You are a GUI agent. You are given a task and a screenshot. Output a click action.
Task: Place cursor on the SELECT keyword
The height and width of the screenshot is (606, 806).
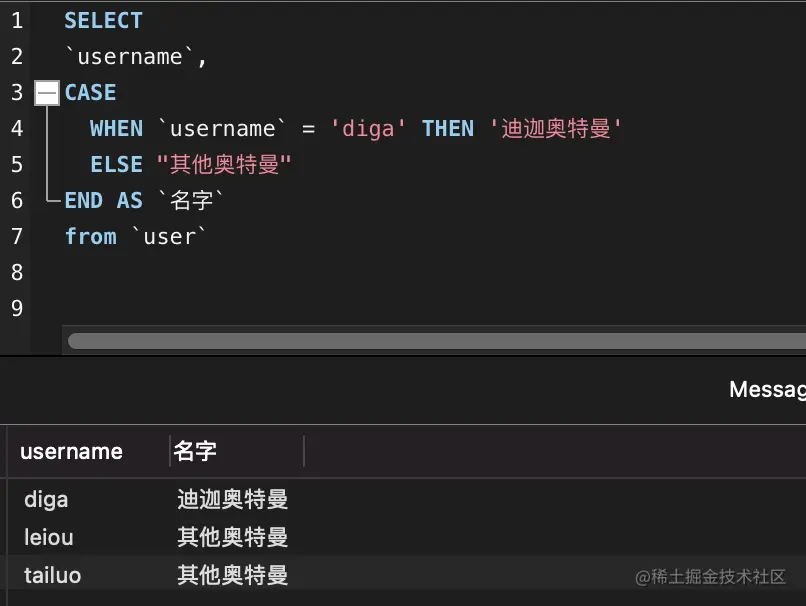pos(103,21)
